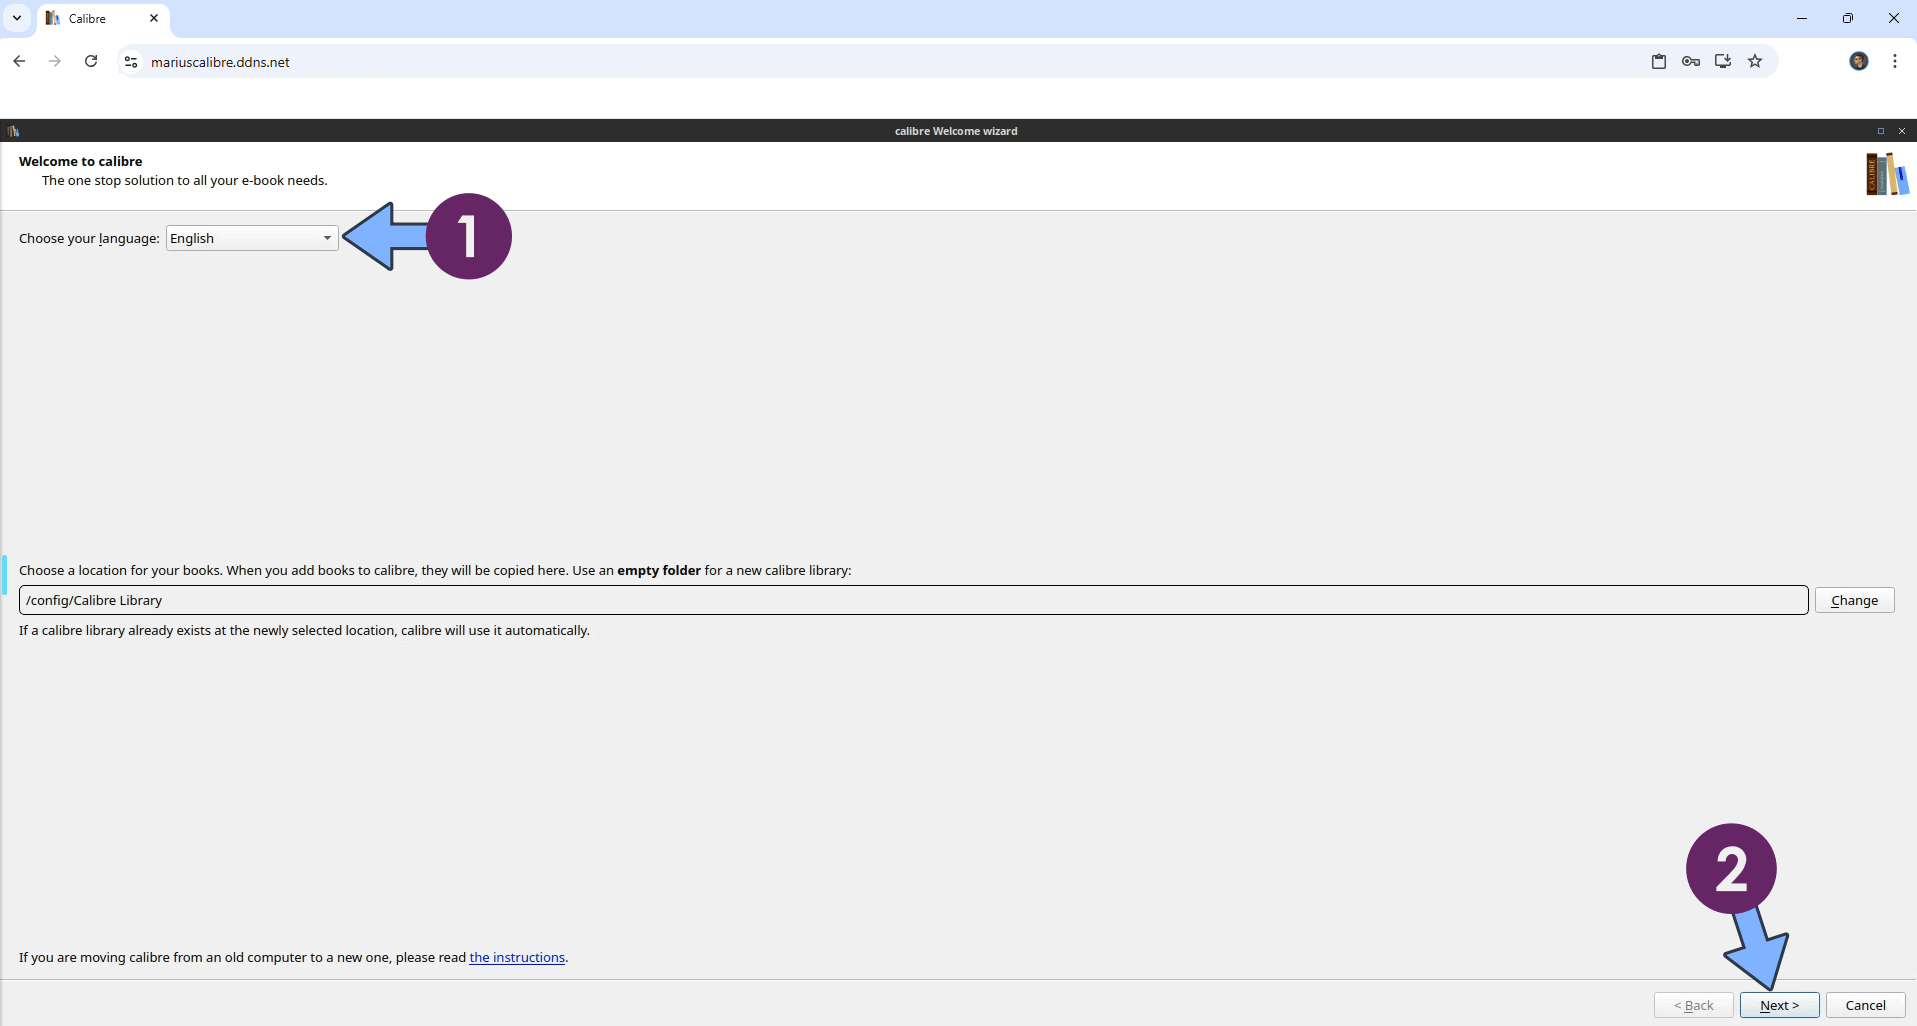Maximize the calibre Welcome wizard window
The image size is (1917, 1026).
pos(1880,131)
